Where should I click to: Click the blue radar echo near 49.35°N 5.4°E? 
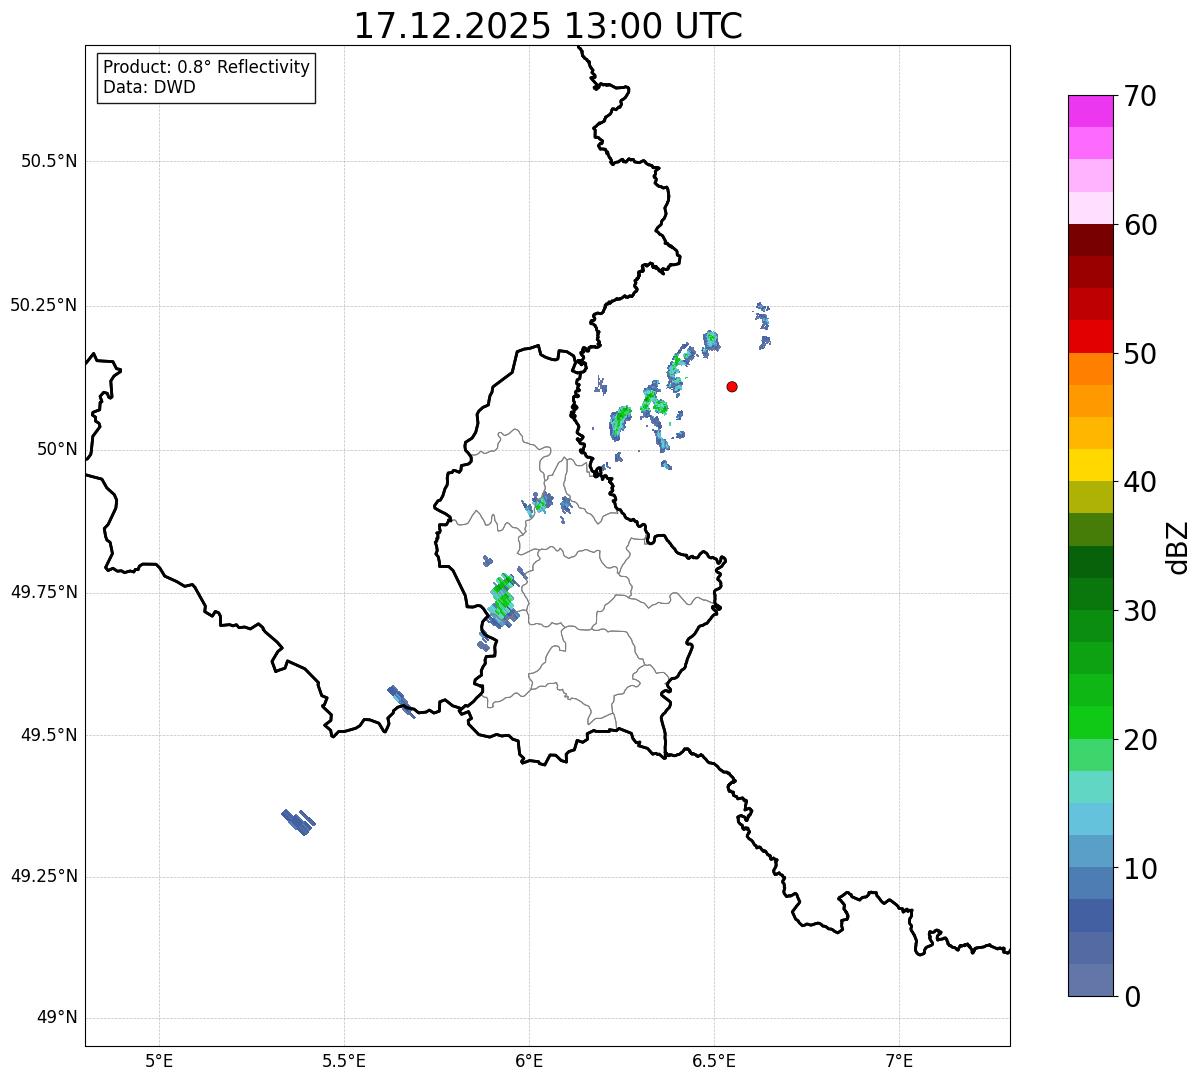point(298,822)
